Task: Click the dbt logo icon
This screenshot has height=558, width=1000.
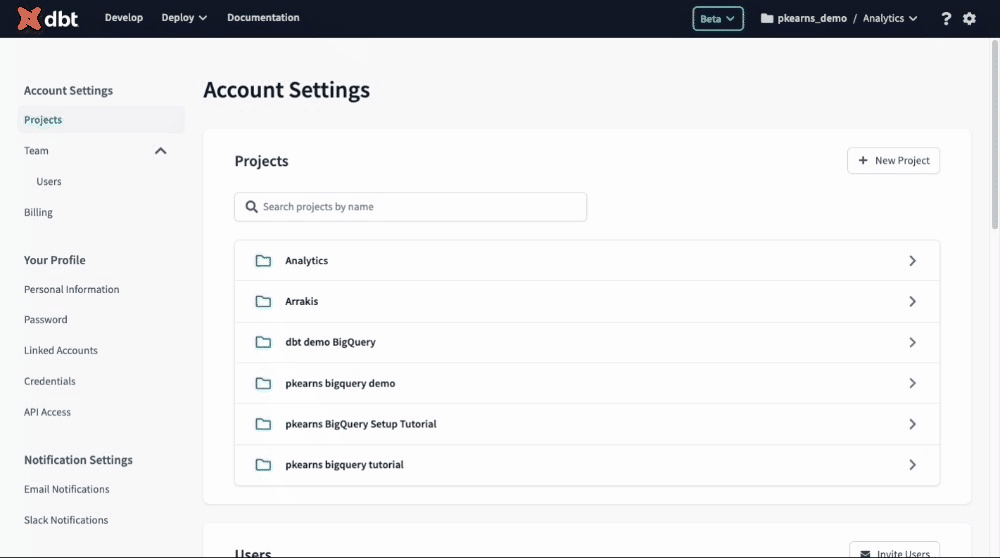Action: (x=31, y=18)
